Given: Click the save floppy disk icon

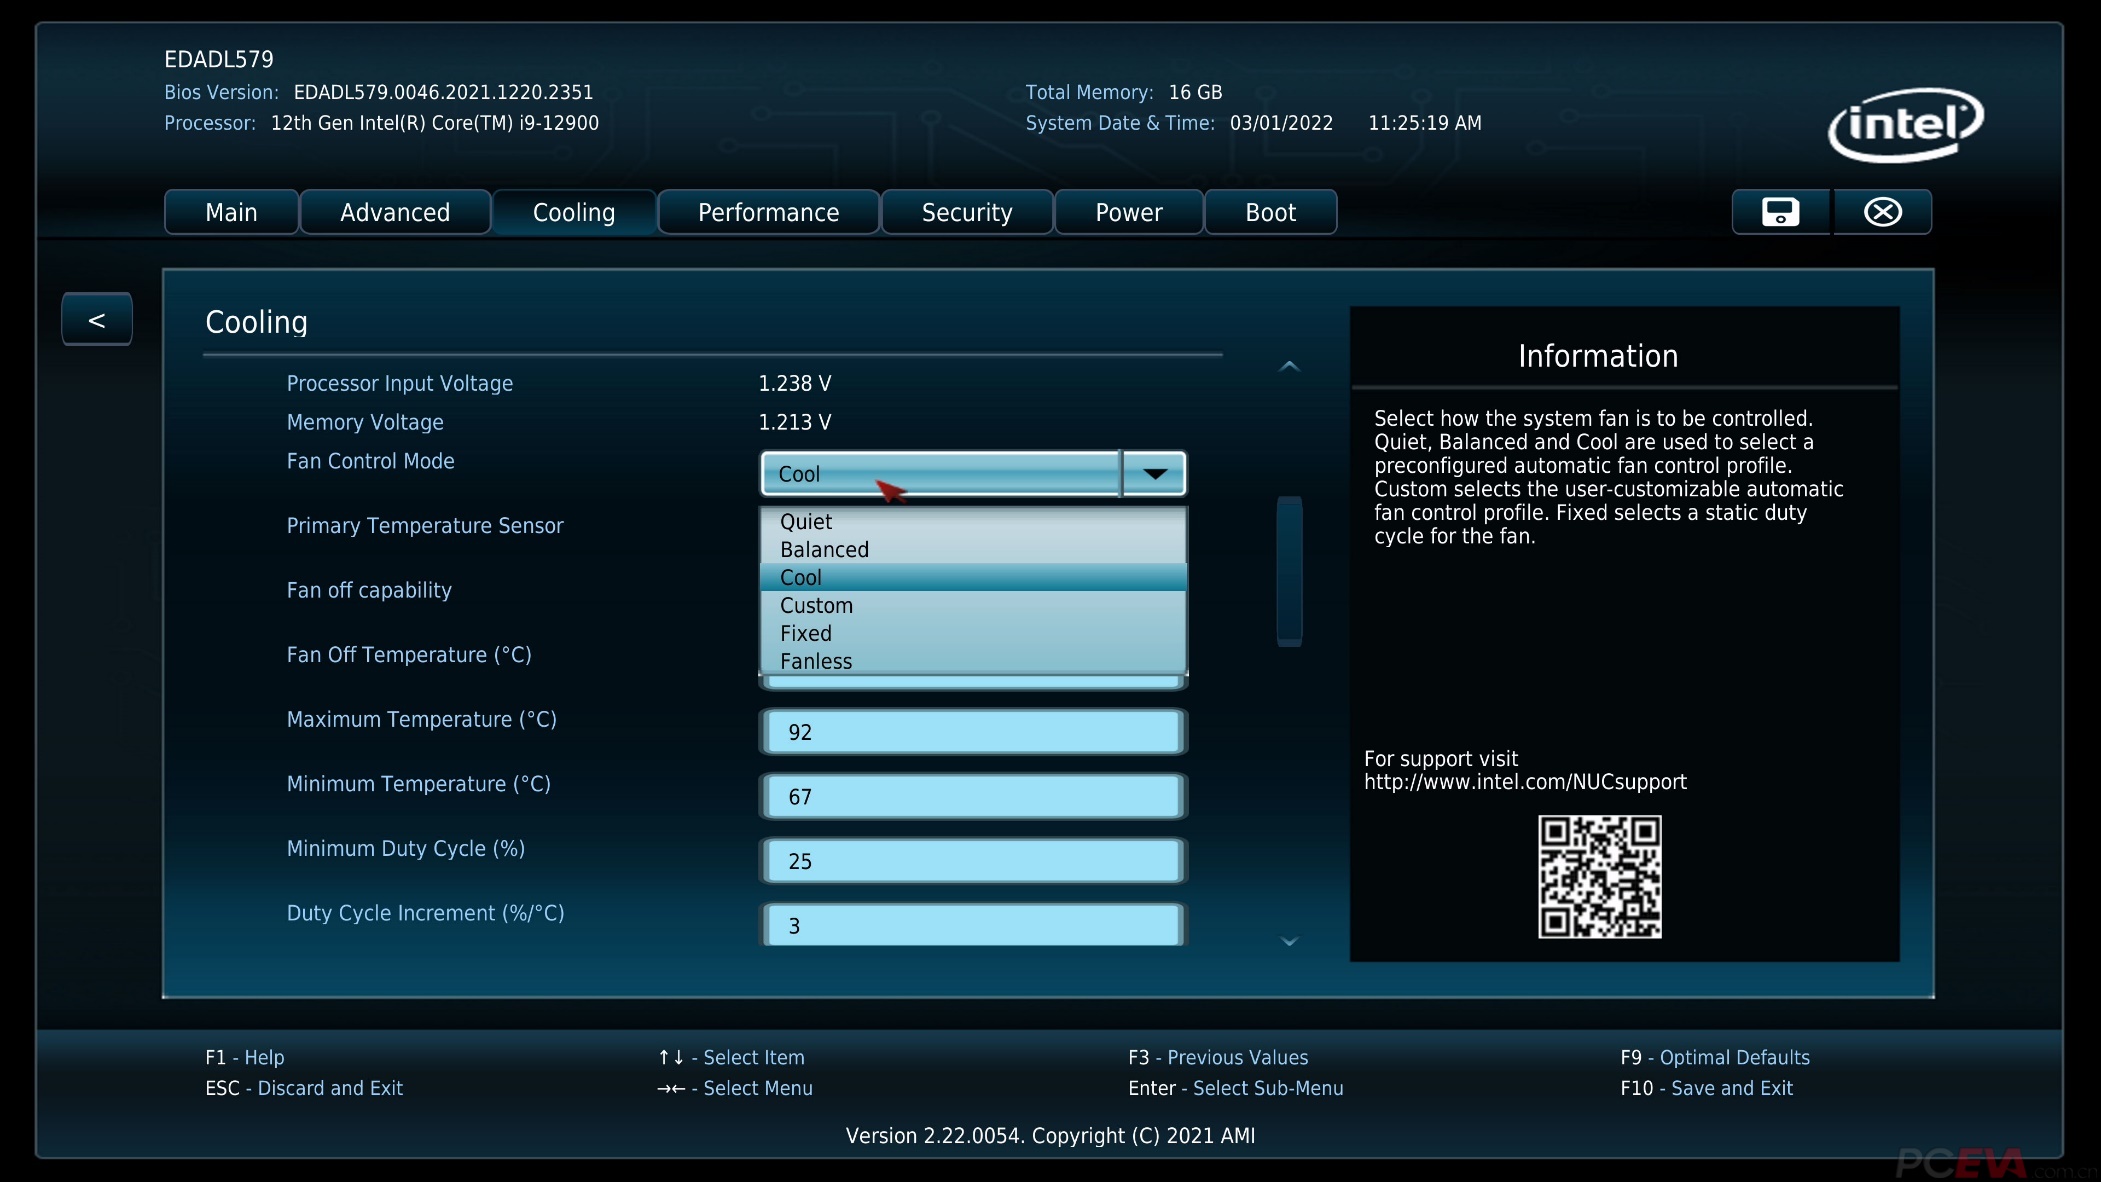Looking at the screenshot, I should tap(1780, 212).
